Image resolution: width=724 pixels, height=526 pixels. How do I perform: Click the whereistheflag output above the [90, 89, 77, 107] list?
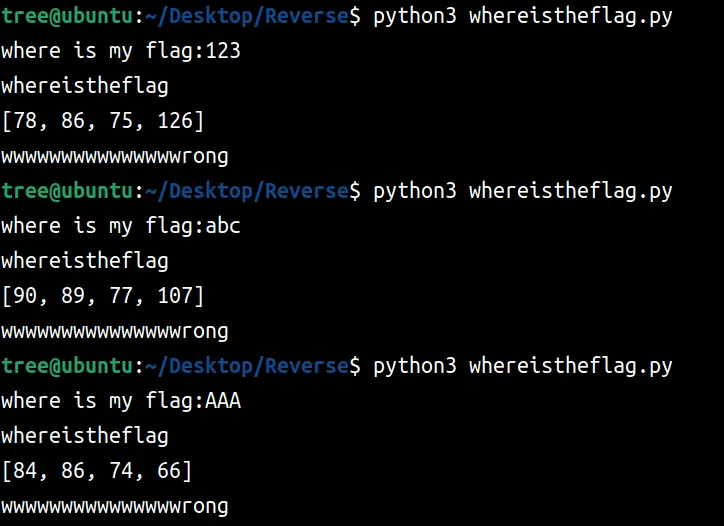click(x=85, y=261)
